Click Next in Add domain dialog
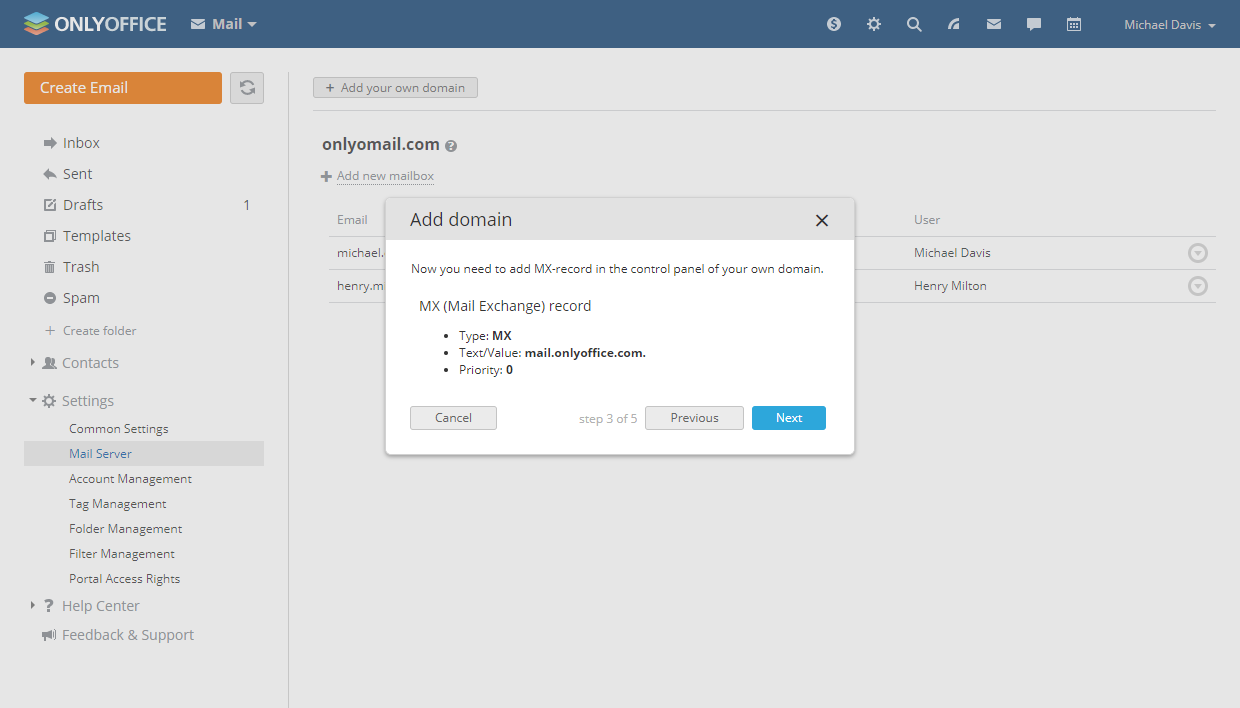 789,418
